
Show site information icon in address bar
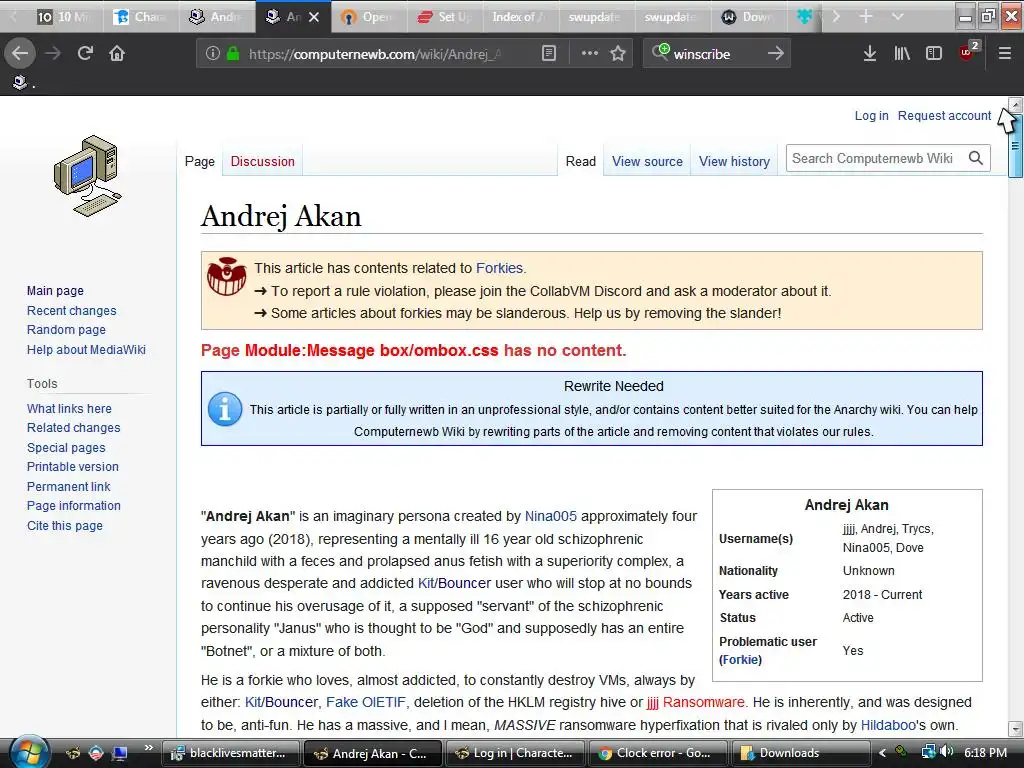[212, 54]
